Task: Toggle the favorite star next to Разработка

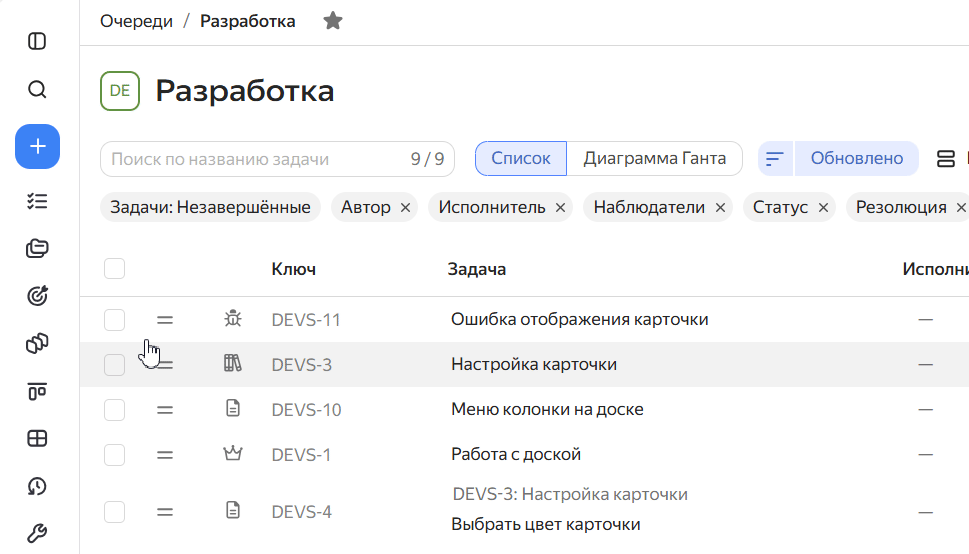Action: [333, 21]
